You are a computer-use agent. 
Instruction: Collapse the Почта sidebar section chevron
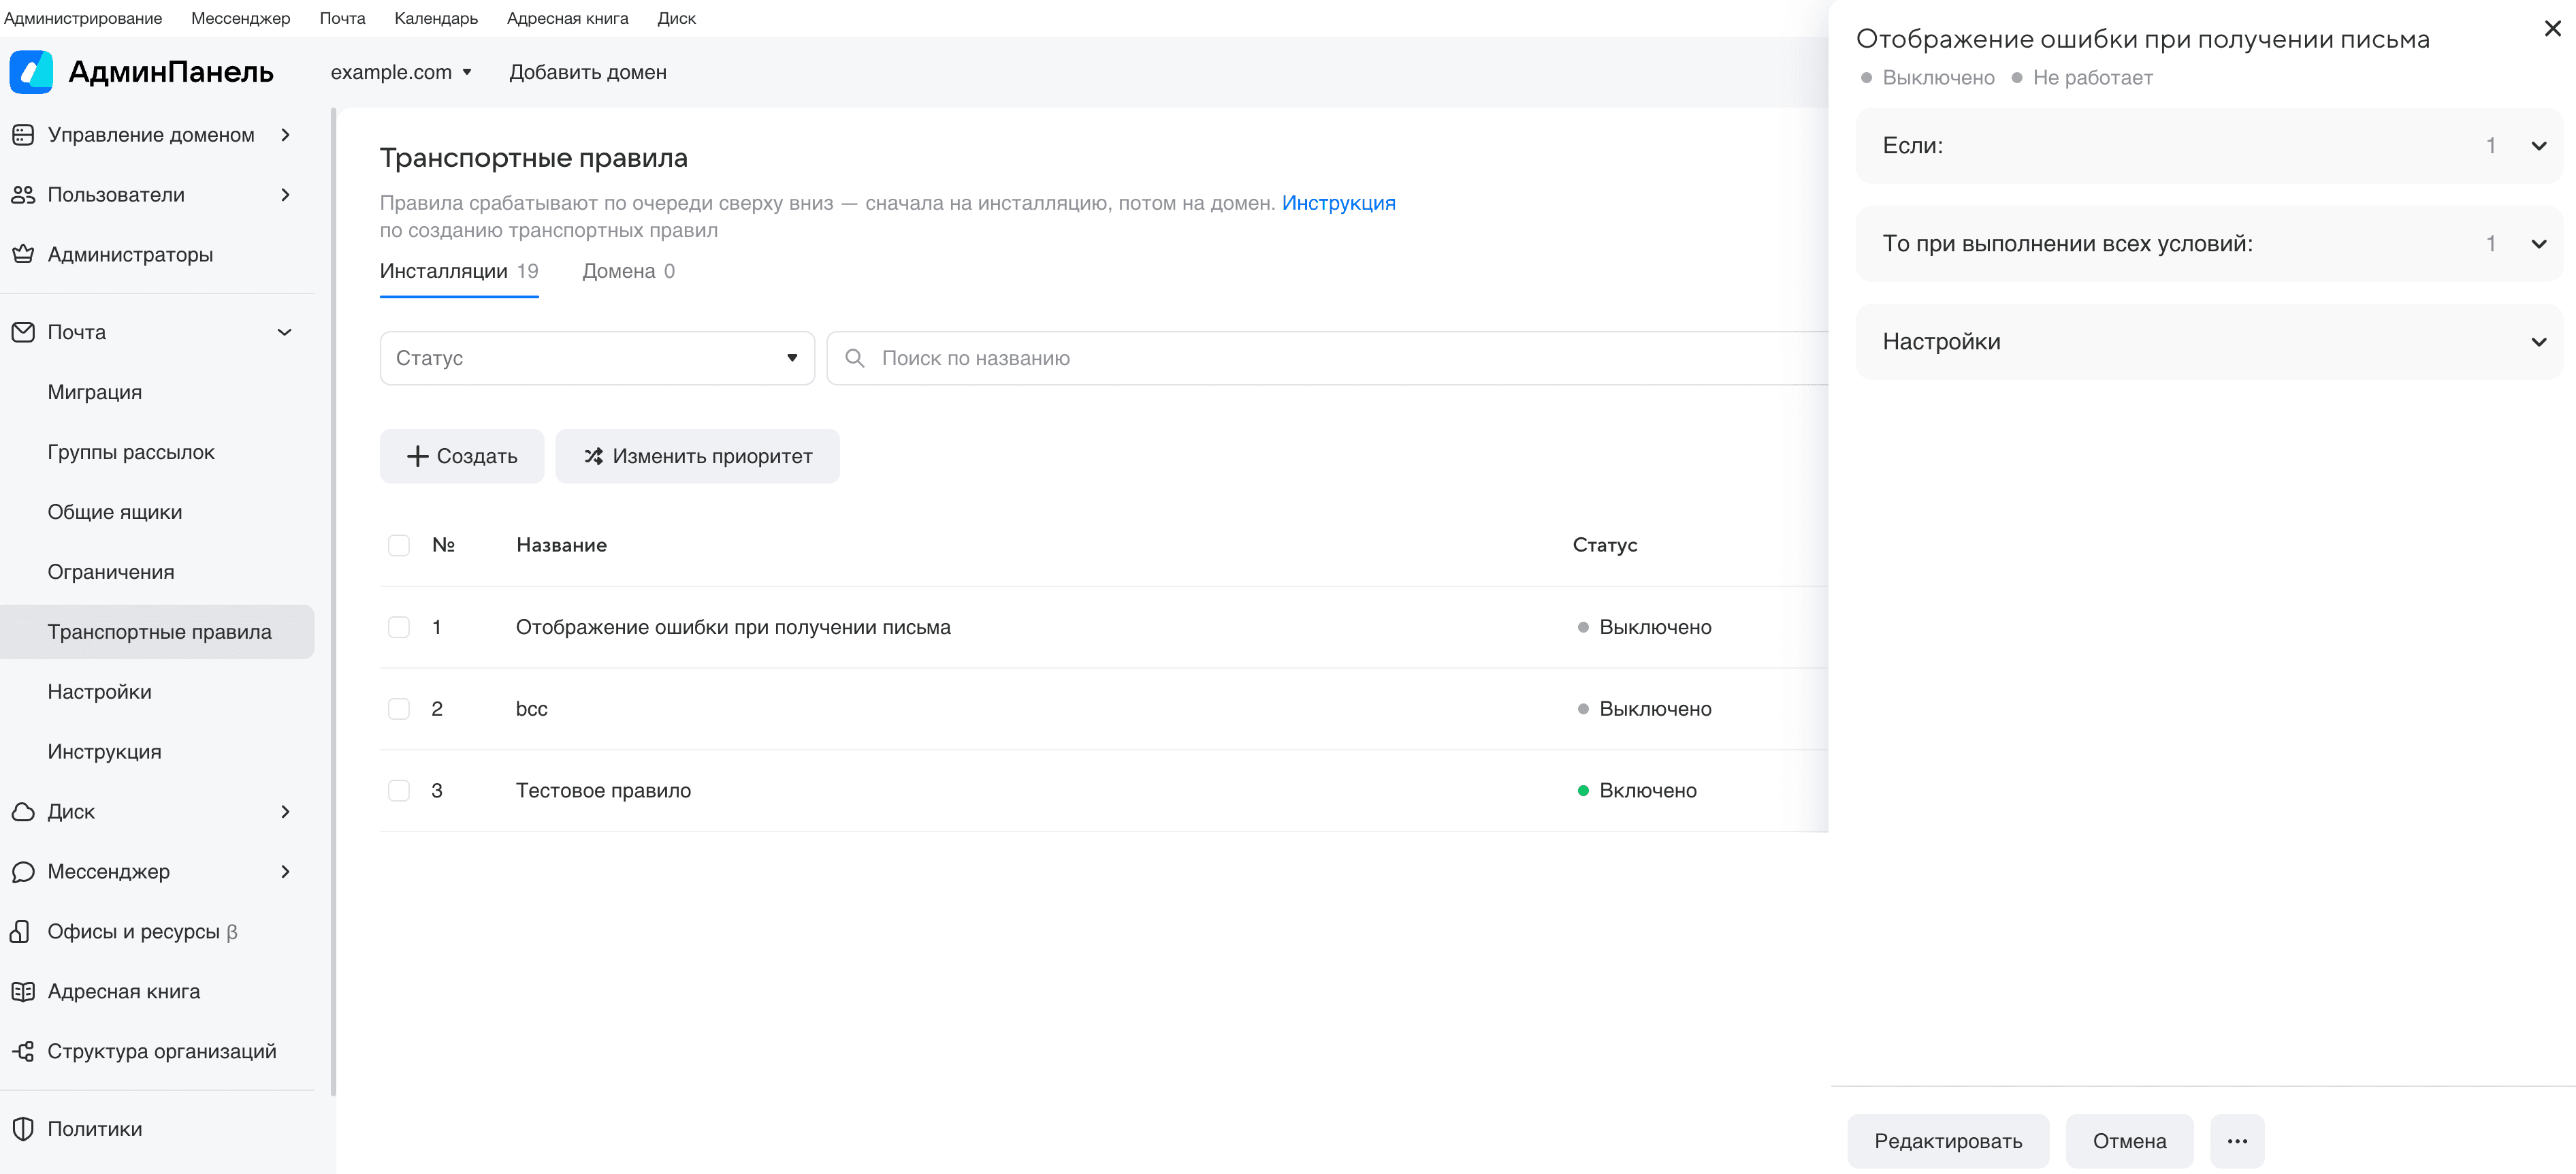285,332
